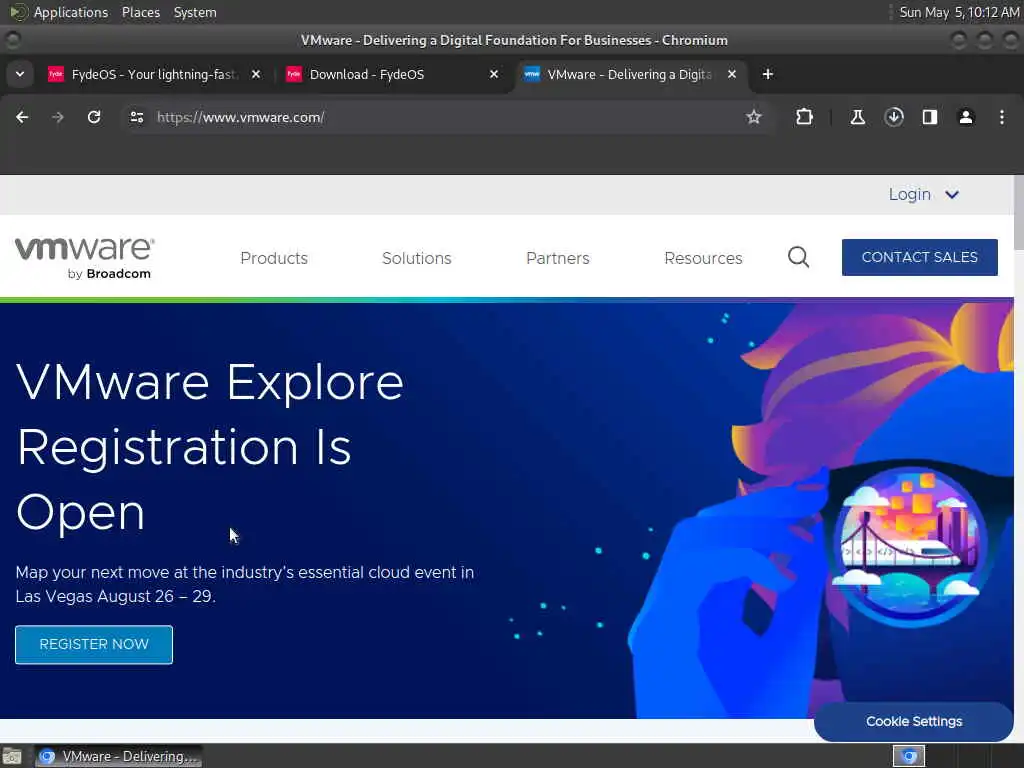Image resolution: width=1024 pixels, height=768 pixels.
Task: Select the VMware - Delivering a Digital tab
Action: point(630,74)
